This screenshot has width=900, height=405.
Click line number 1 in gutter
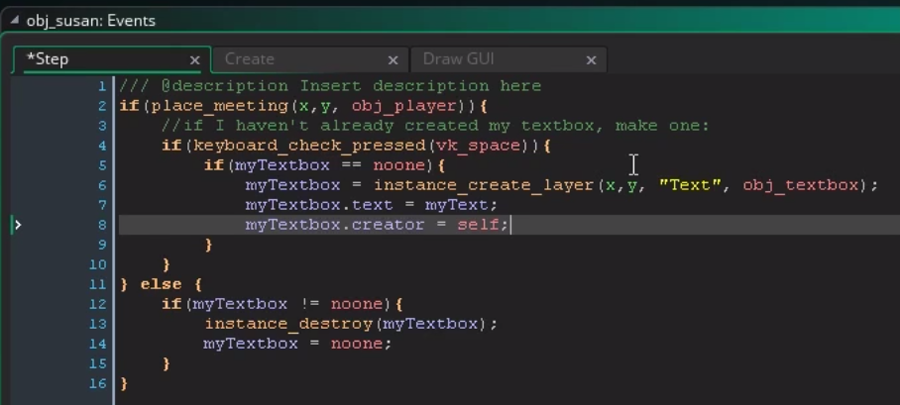(102, 86)
